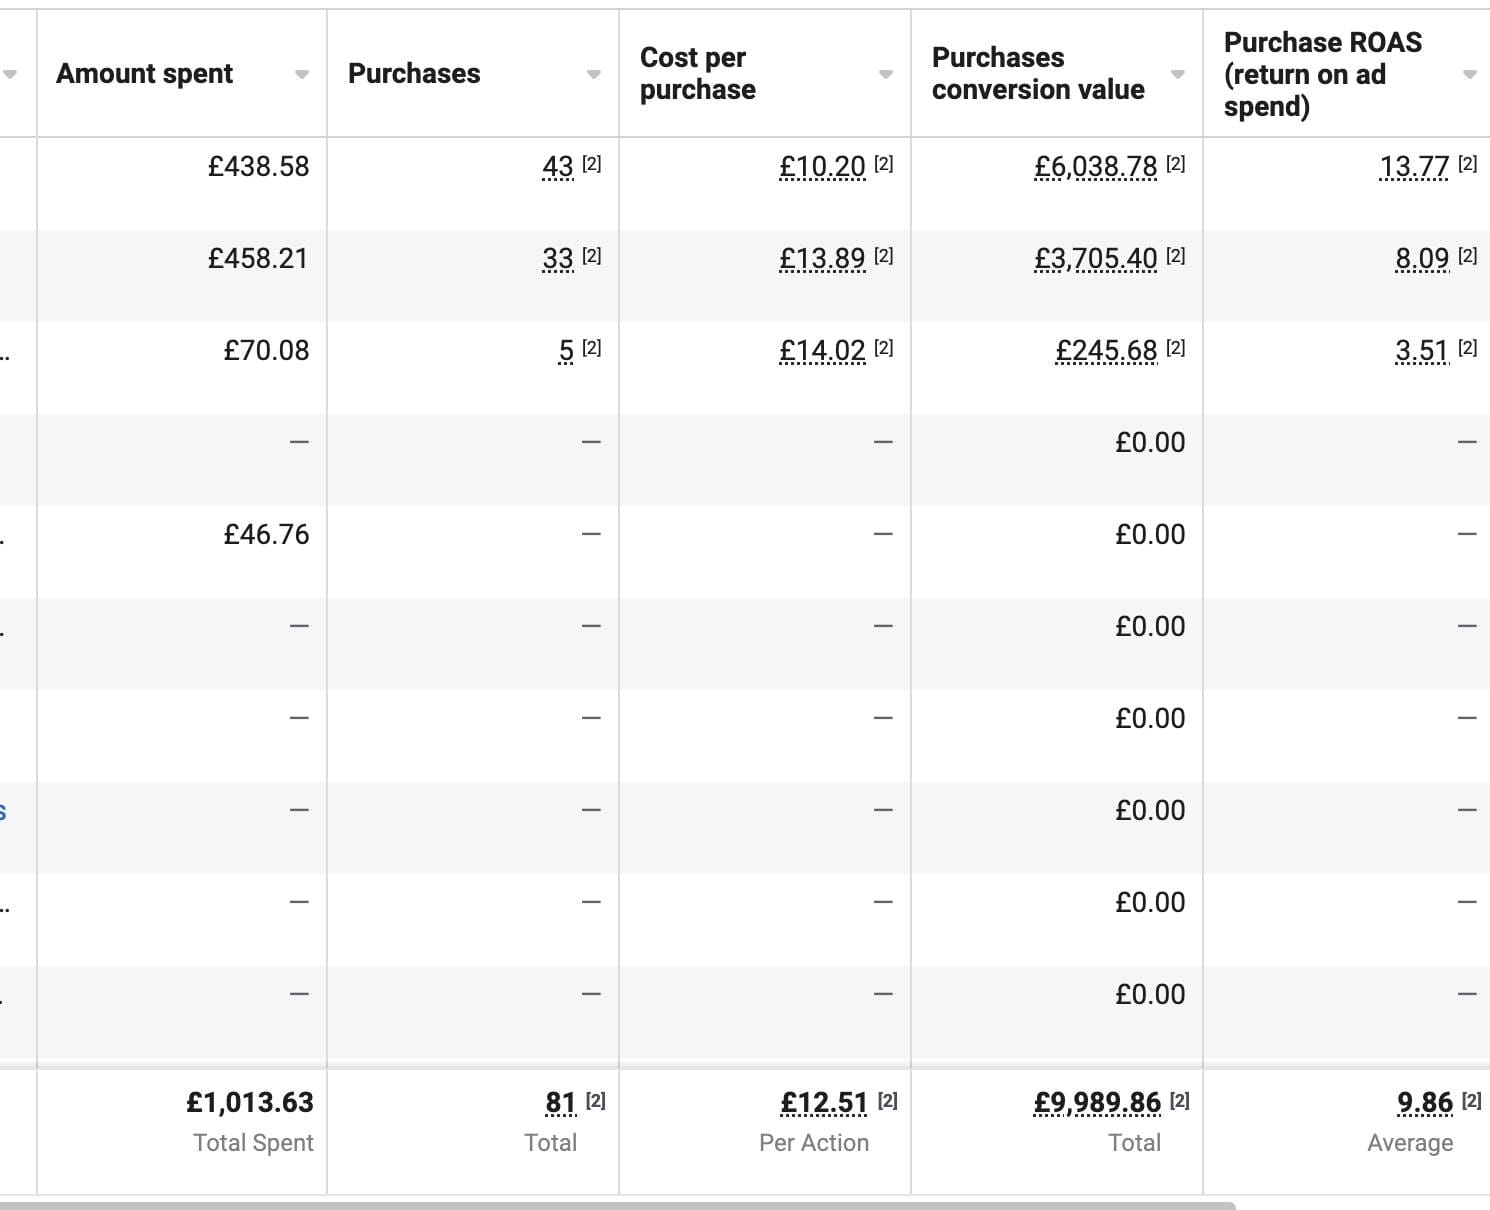Open the Purchases conversion value dropdown arrow
Viewport: 1490px width, 1210px height.
click(1177, 75)
